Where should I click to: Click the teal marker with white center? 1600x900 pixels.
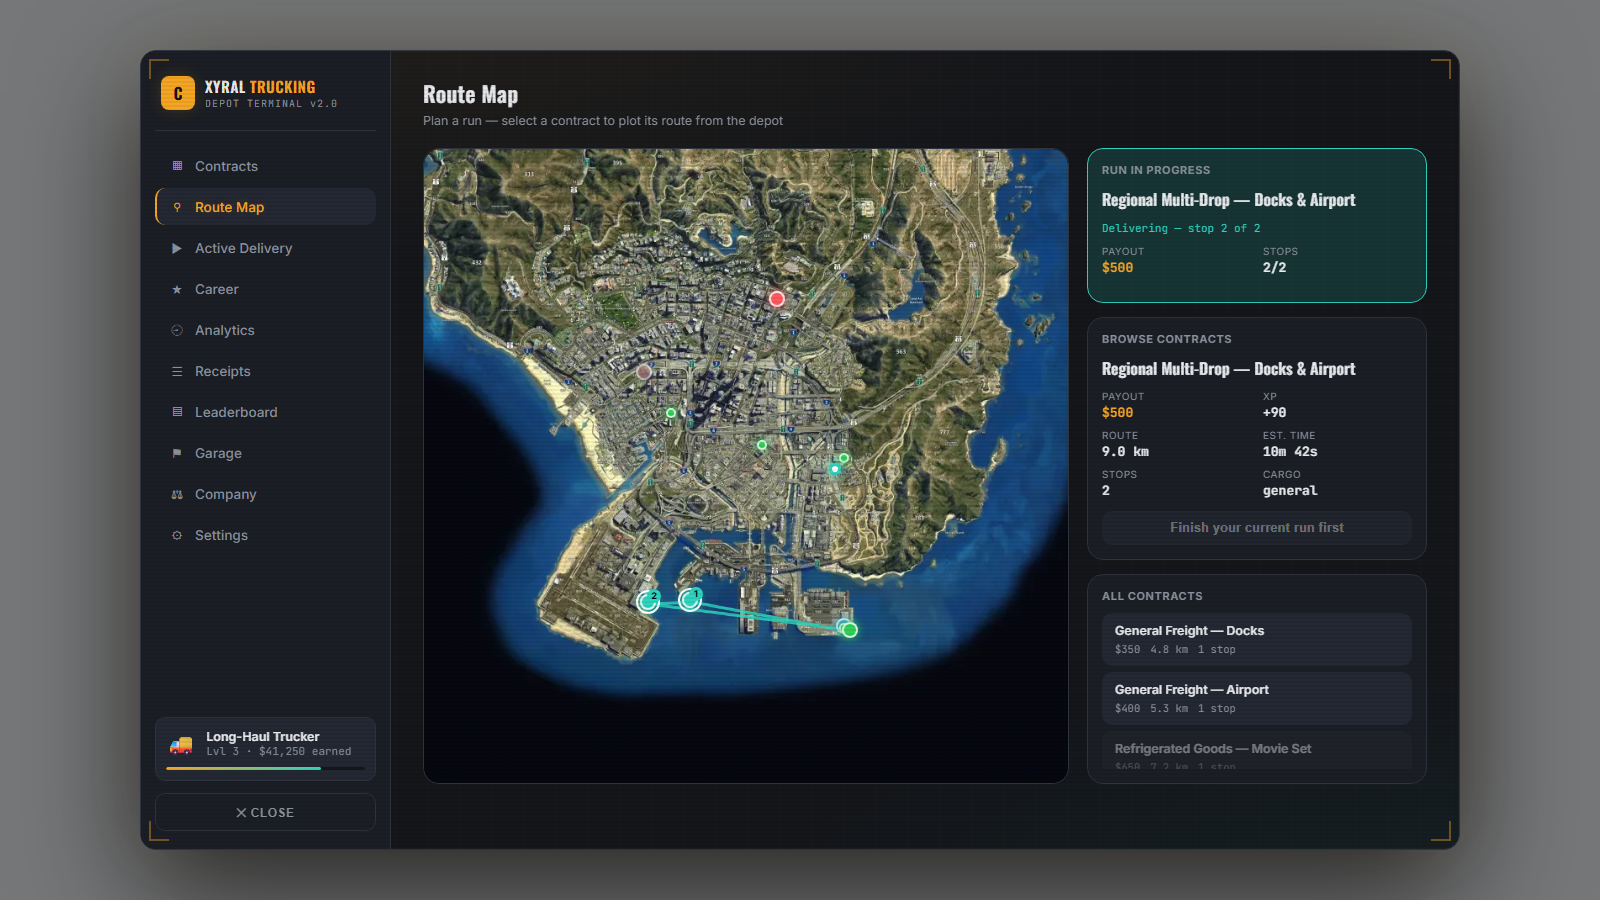click(x=835, y=468)
